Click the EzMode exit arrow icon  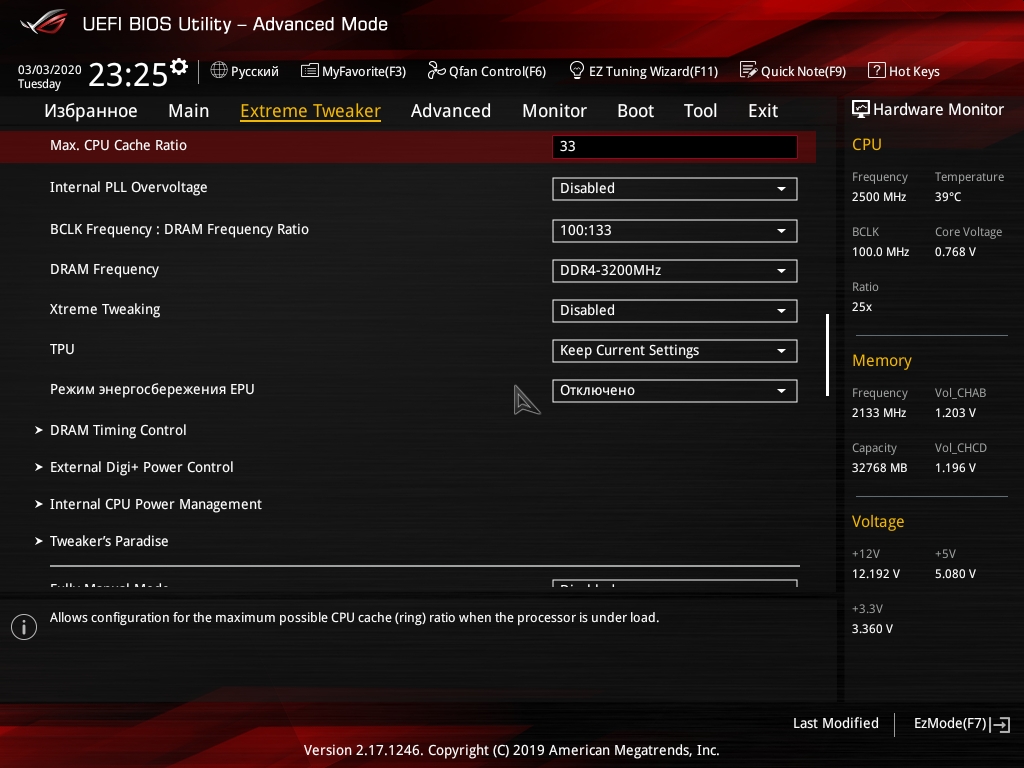pos(1000,724)
